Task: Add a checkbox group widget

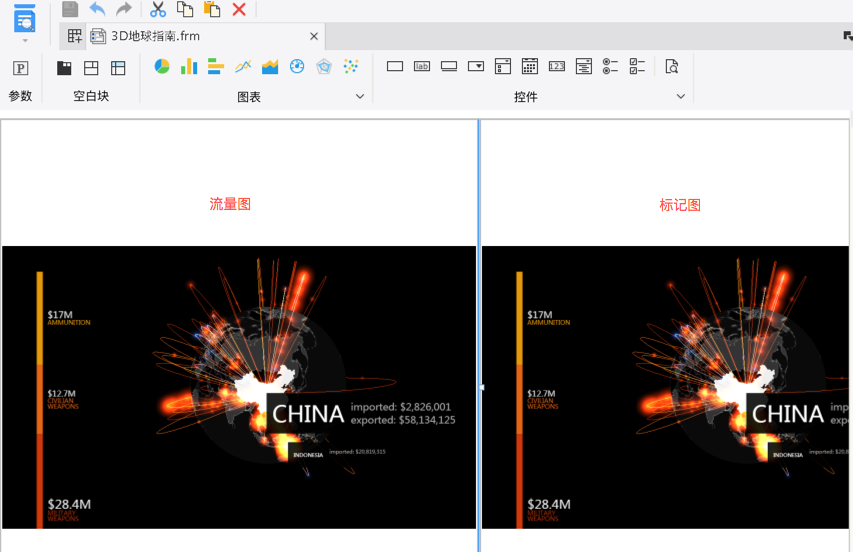Action: pos(638,66)
